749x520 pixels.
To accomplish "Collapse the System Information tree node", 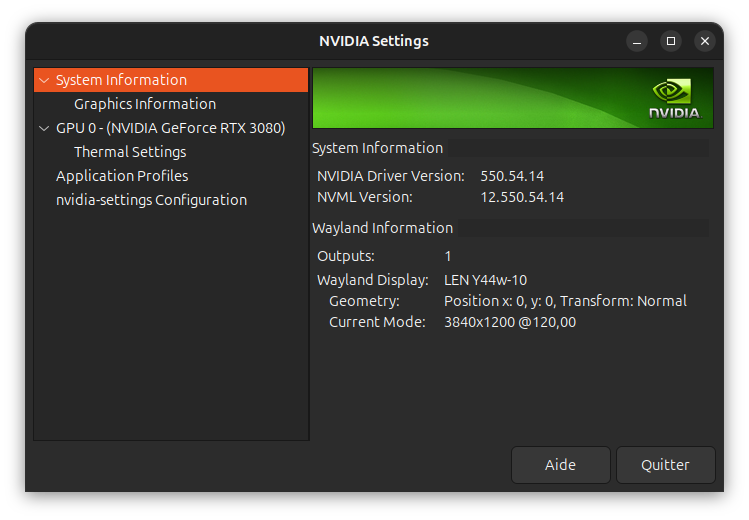I will (x=43, y=80).
